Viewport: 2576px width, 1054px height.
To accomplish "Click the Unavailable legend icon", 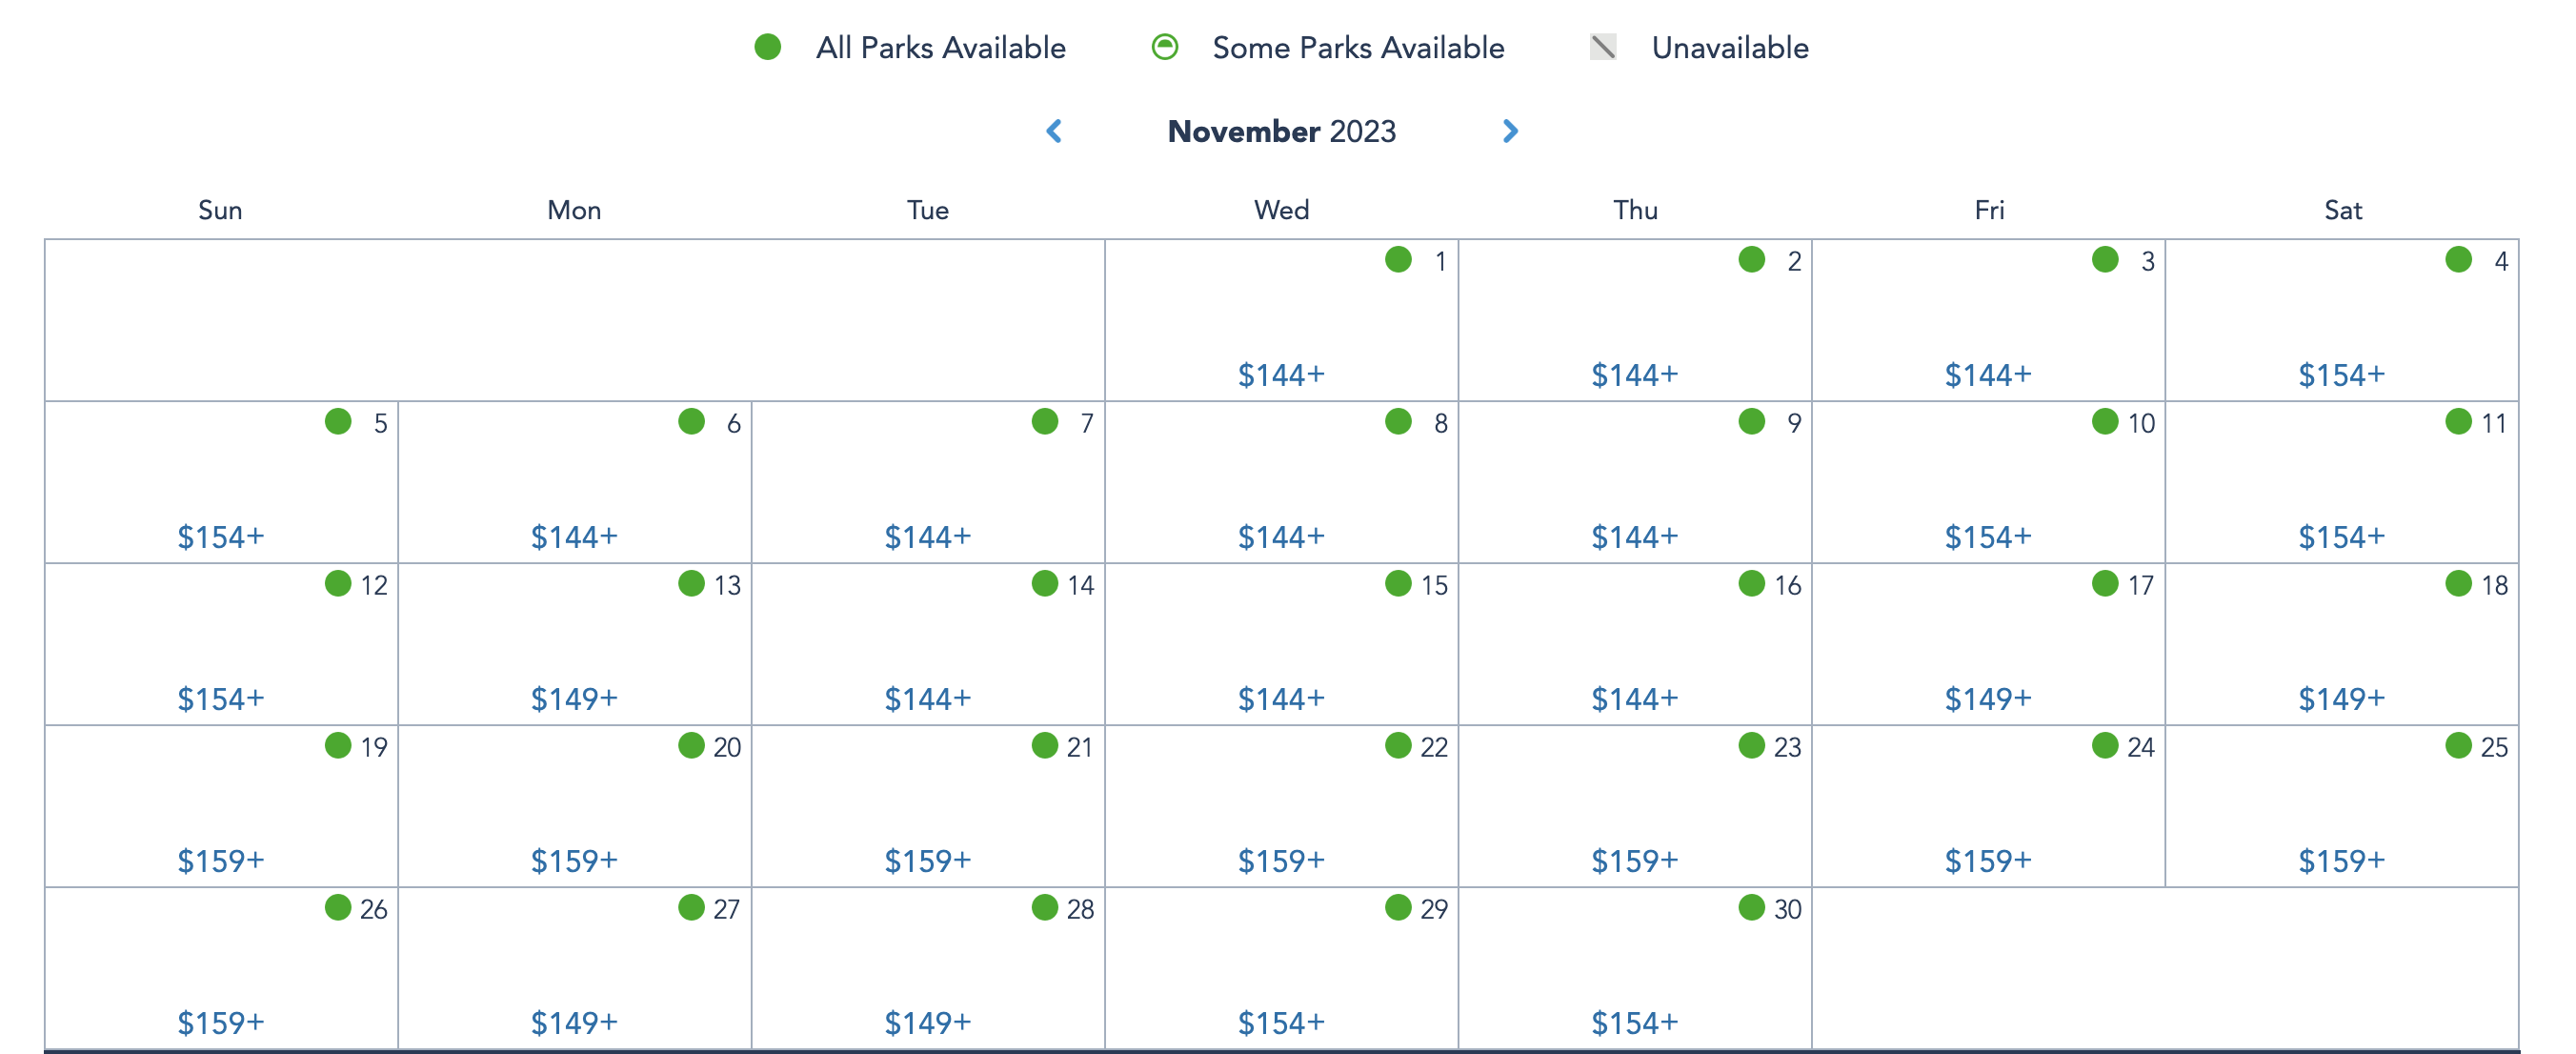I will [x=1603, y=47].
